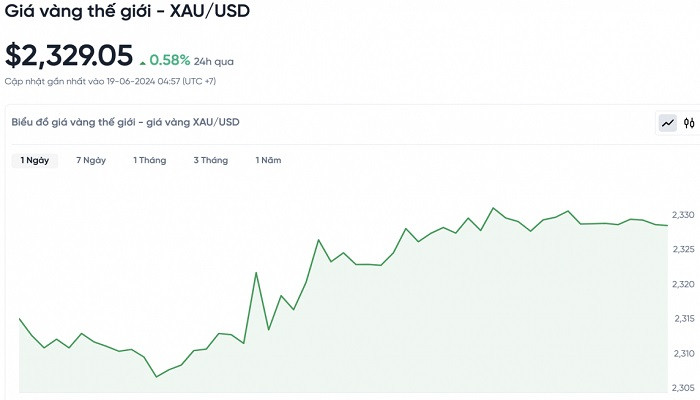Open the 3 Tháng chart period
Viewport: 700px width, 400px height.
coord(211,160)
